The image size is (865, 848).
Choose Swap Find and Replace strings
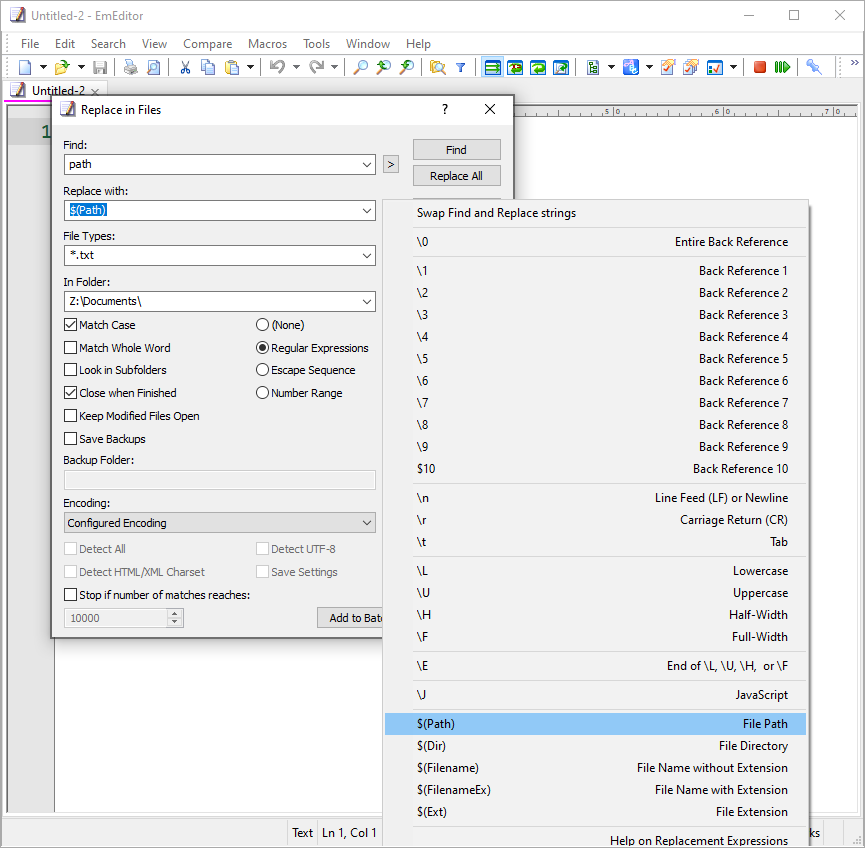pos(596,213)
